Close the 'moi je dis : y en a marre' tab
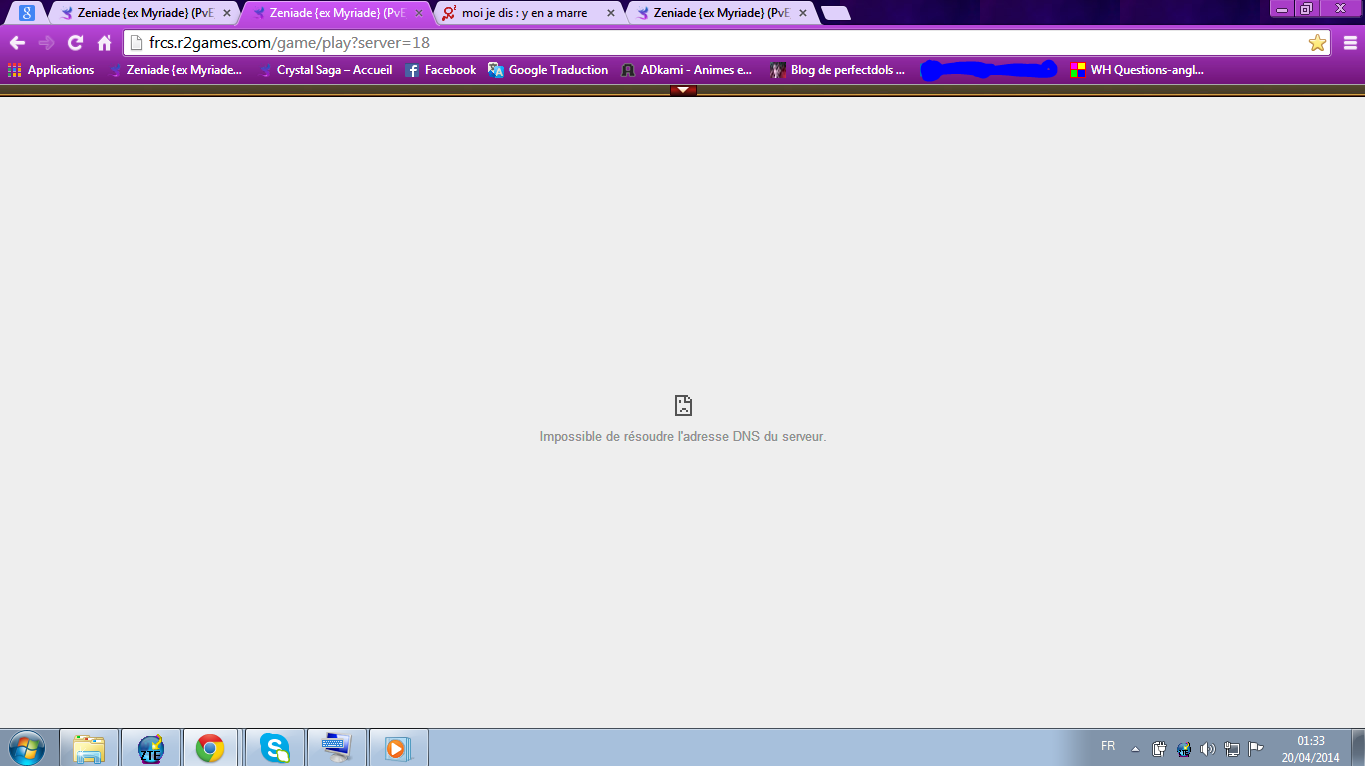 (610, 13)
